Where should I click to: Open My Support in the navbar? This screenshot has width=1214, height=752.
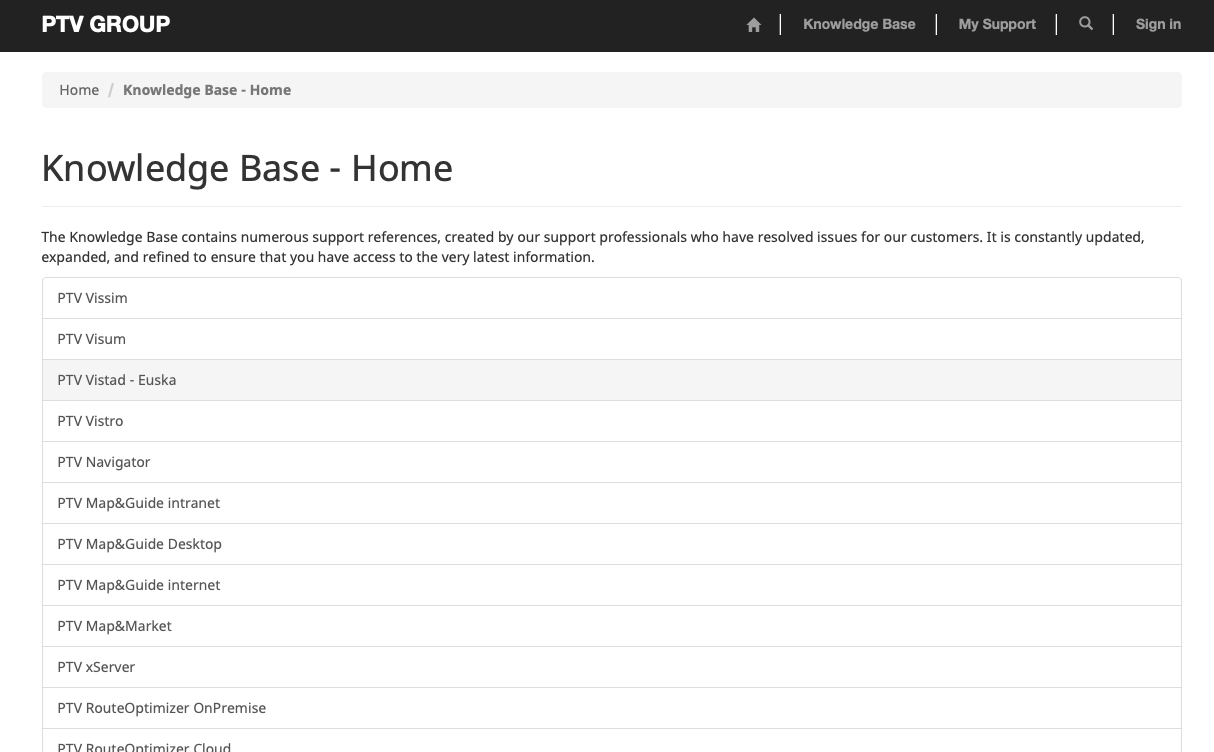(997, 24)
